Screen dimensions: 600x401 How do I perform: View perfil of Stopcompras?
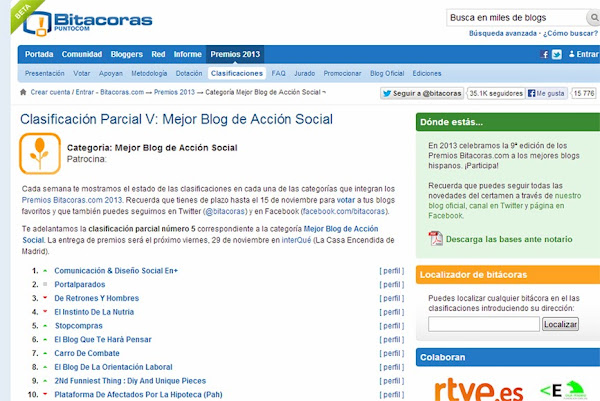pyautogui.click(x=392, y=326)
